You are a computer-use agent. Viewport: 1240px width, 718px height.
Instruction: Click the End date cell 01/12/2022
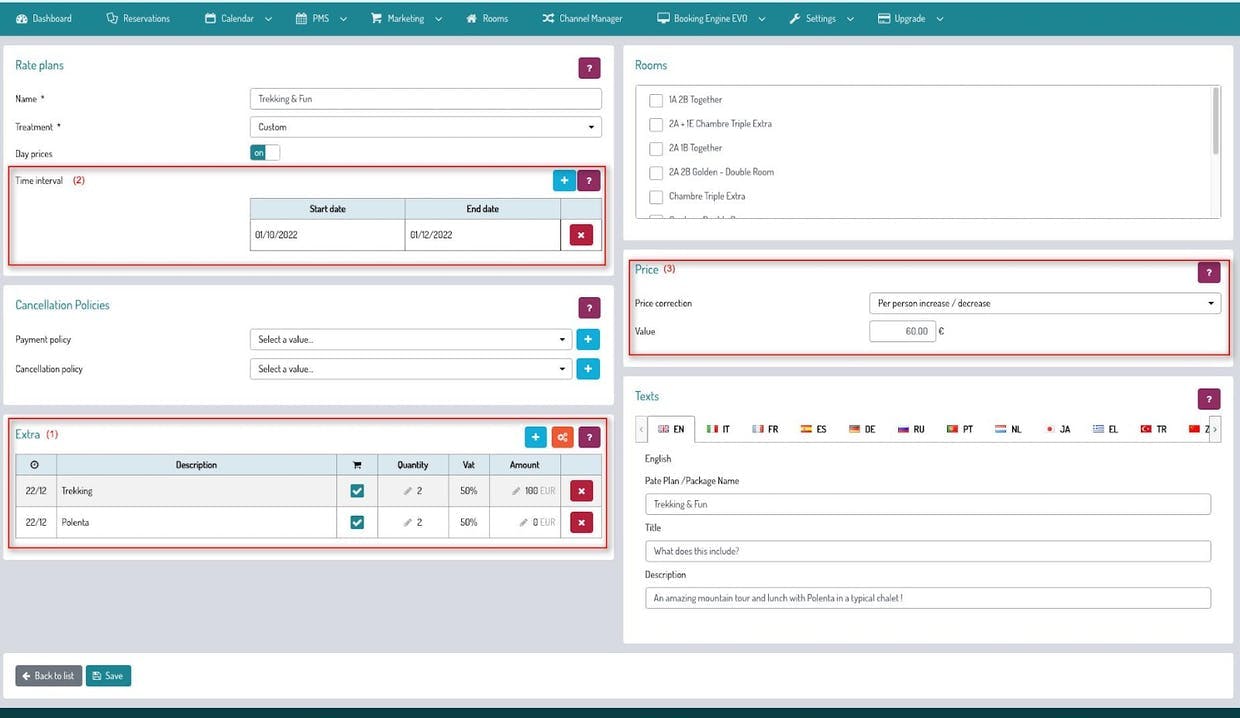[x=483, y=235]
